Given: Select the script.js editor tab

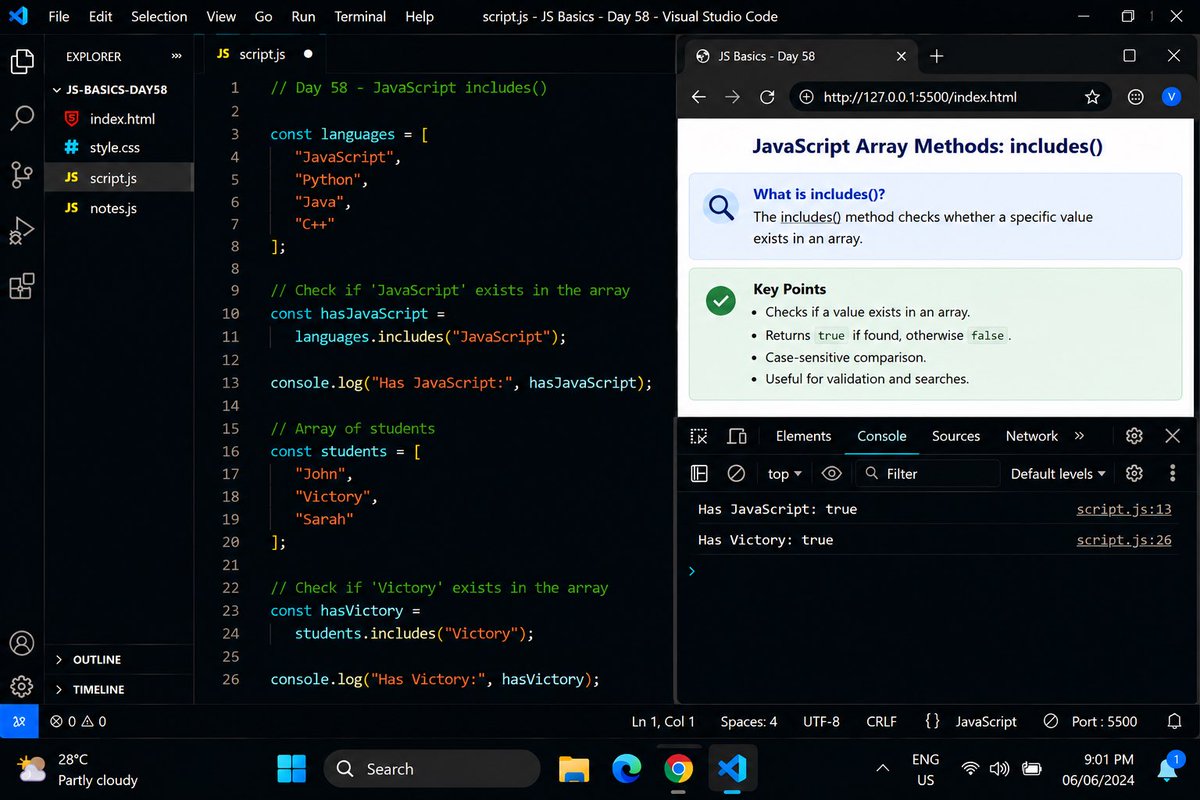Looking at the screenshot, I should 265,54.
